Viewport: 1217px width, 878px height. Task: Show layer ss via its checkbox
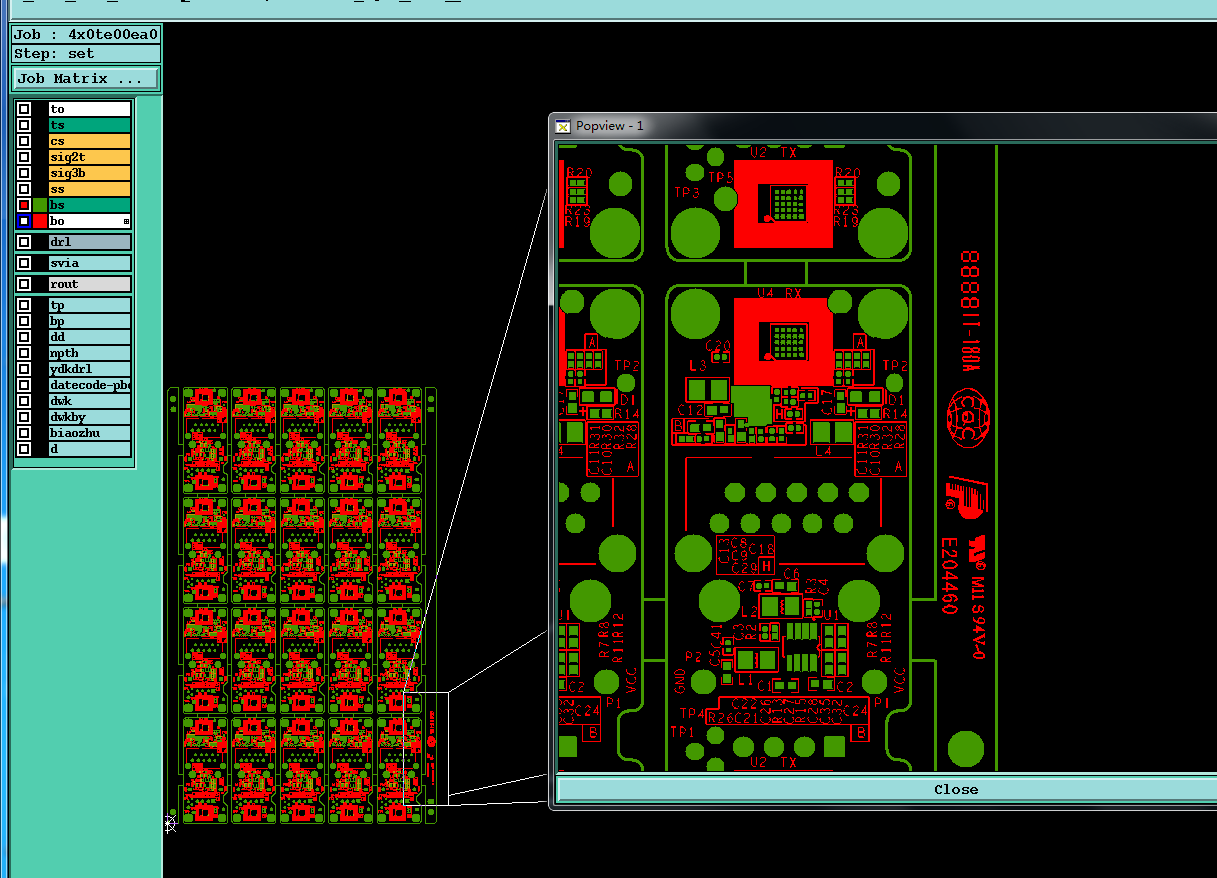[24, 189]
